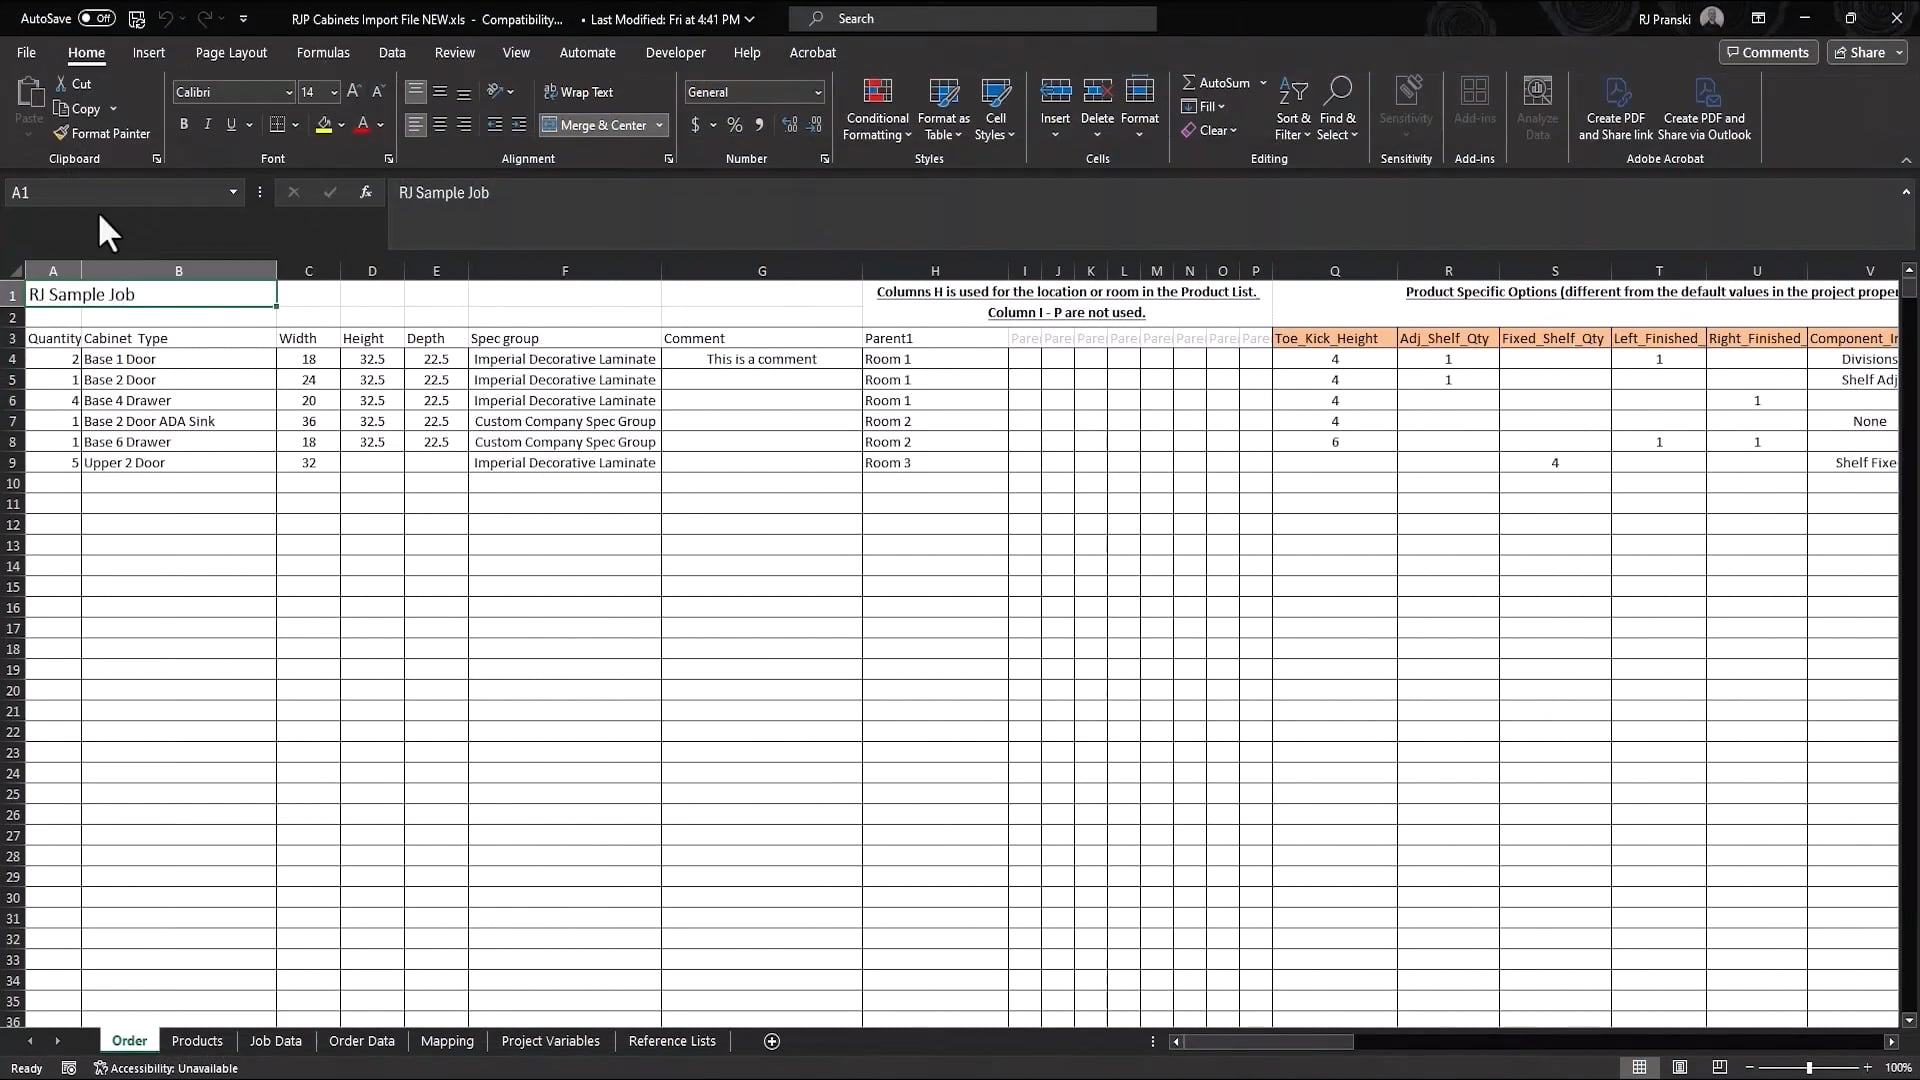Enable Wrap Text for selected cell
This screenshot has width=1920, height=1080.
pos(580,91)
